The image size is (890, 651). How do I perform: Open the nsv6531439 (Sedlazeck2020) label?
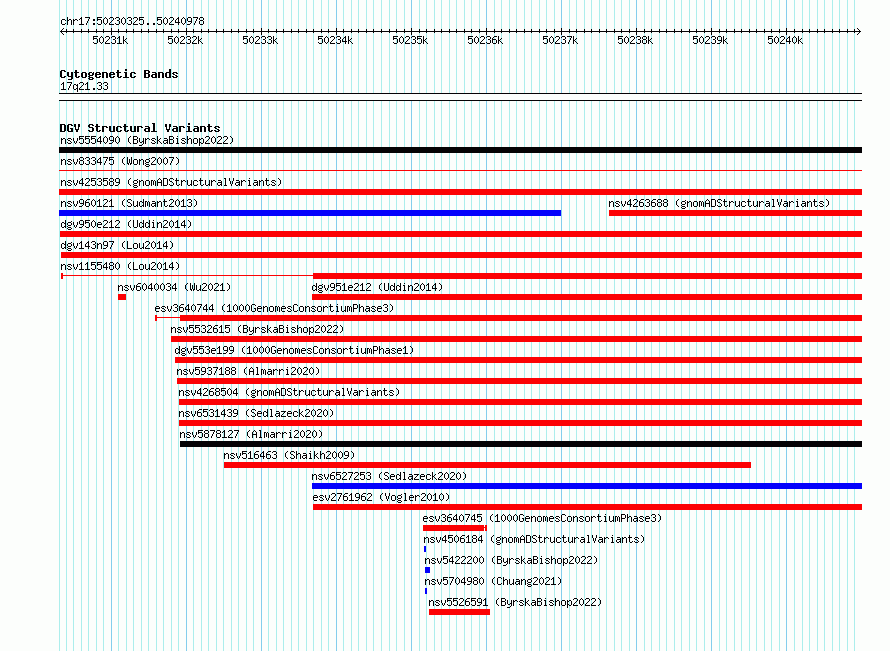click(256, 413)
